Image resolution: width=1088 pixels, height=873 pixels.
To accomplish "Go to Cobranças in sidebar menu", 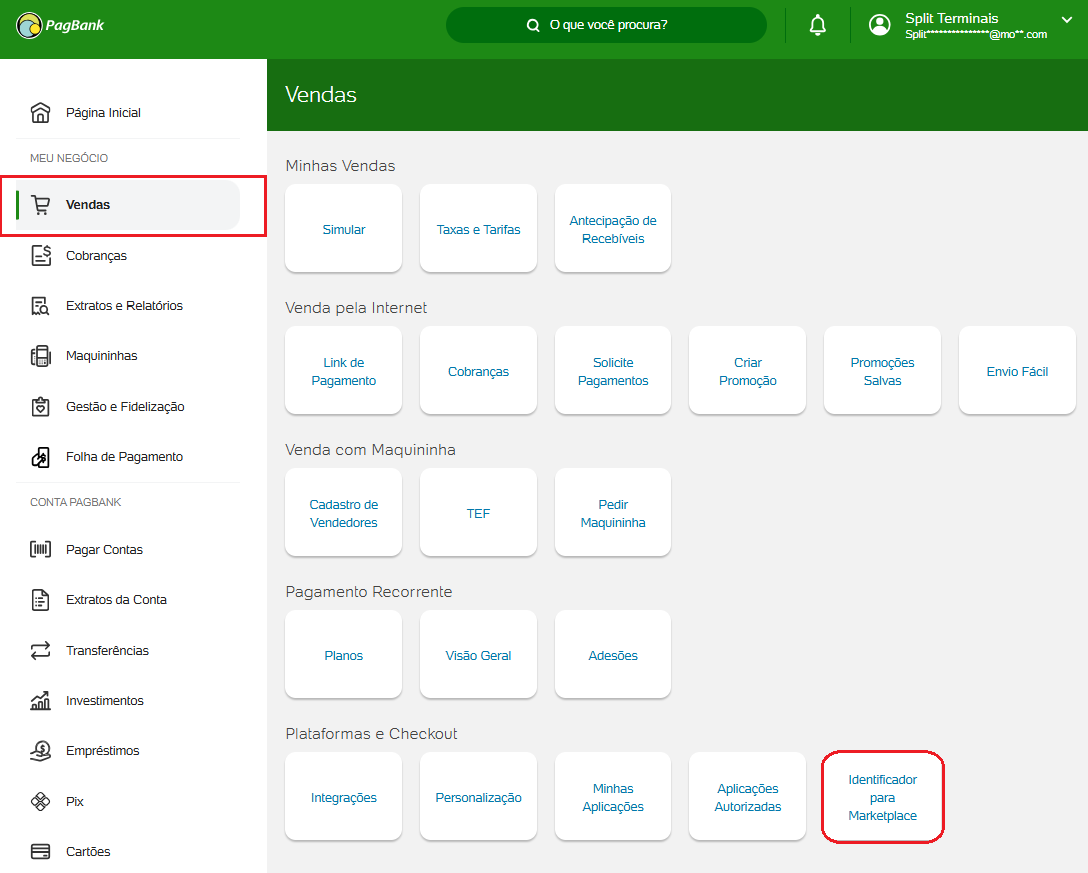I will click(x=96, y=255).
